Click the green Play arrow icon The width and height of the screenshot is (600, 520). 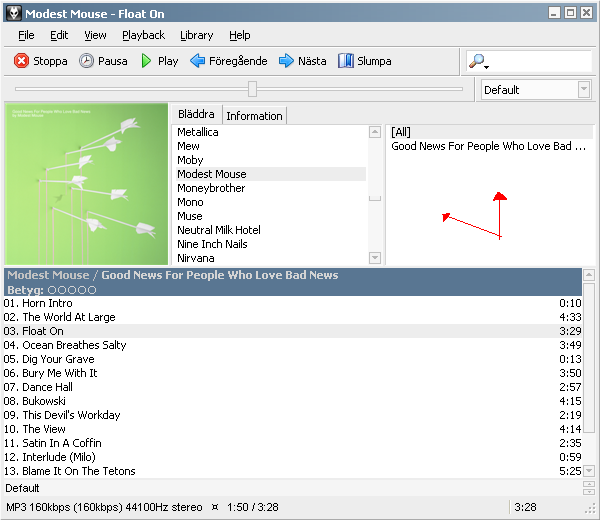[x=146, y=61]
